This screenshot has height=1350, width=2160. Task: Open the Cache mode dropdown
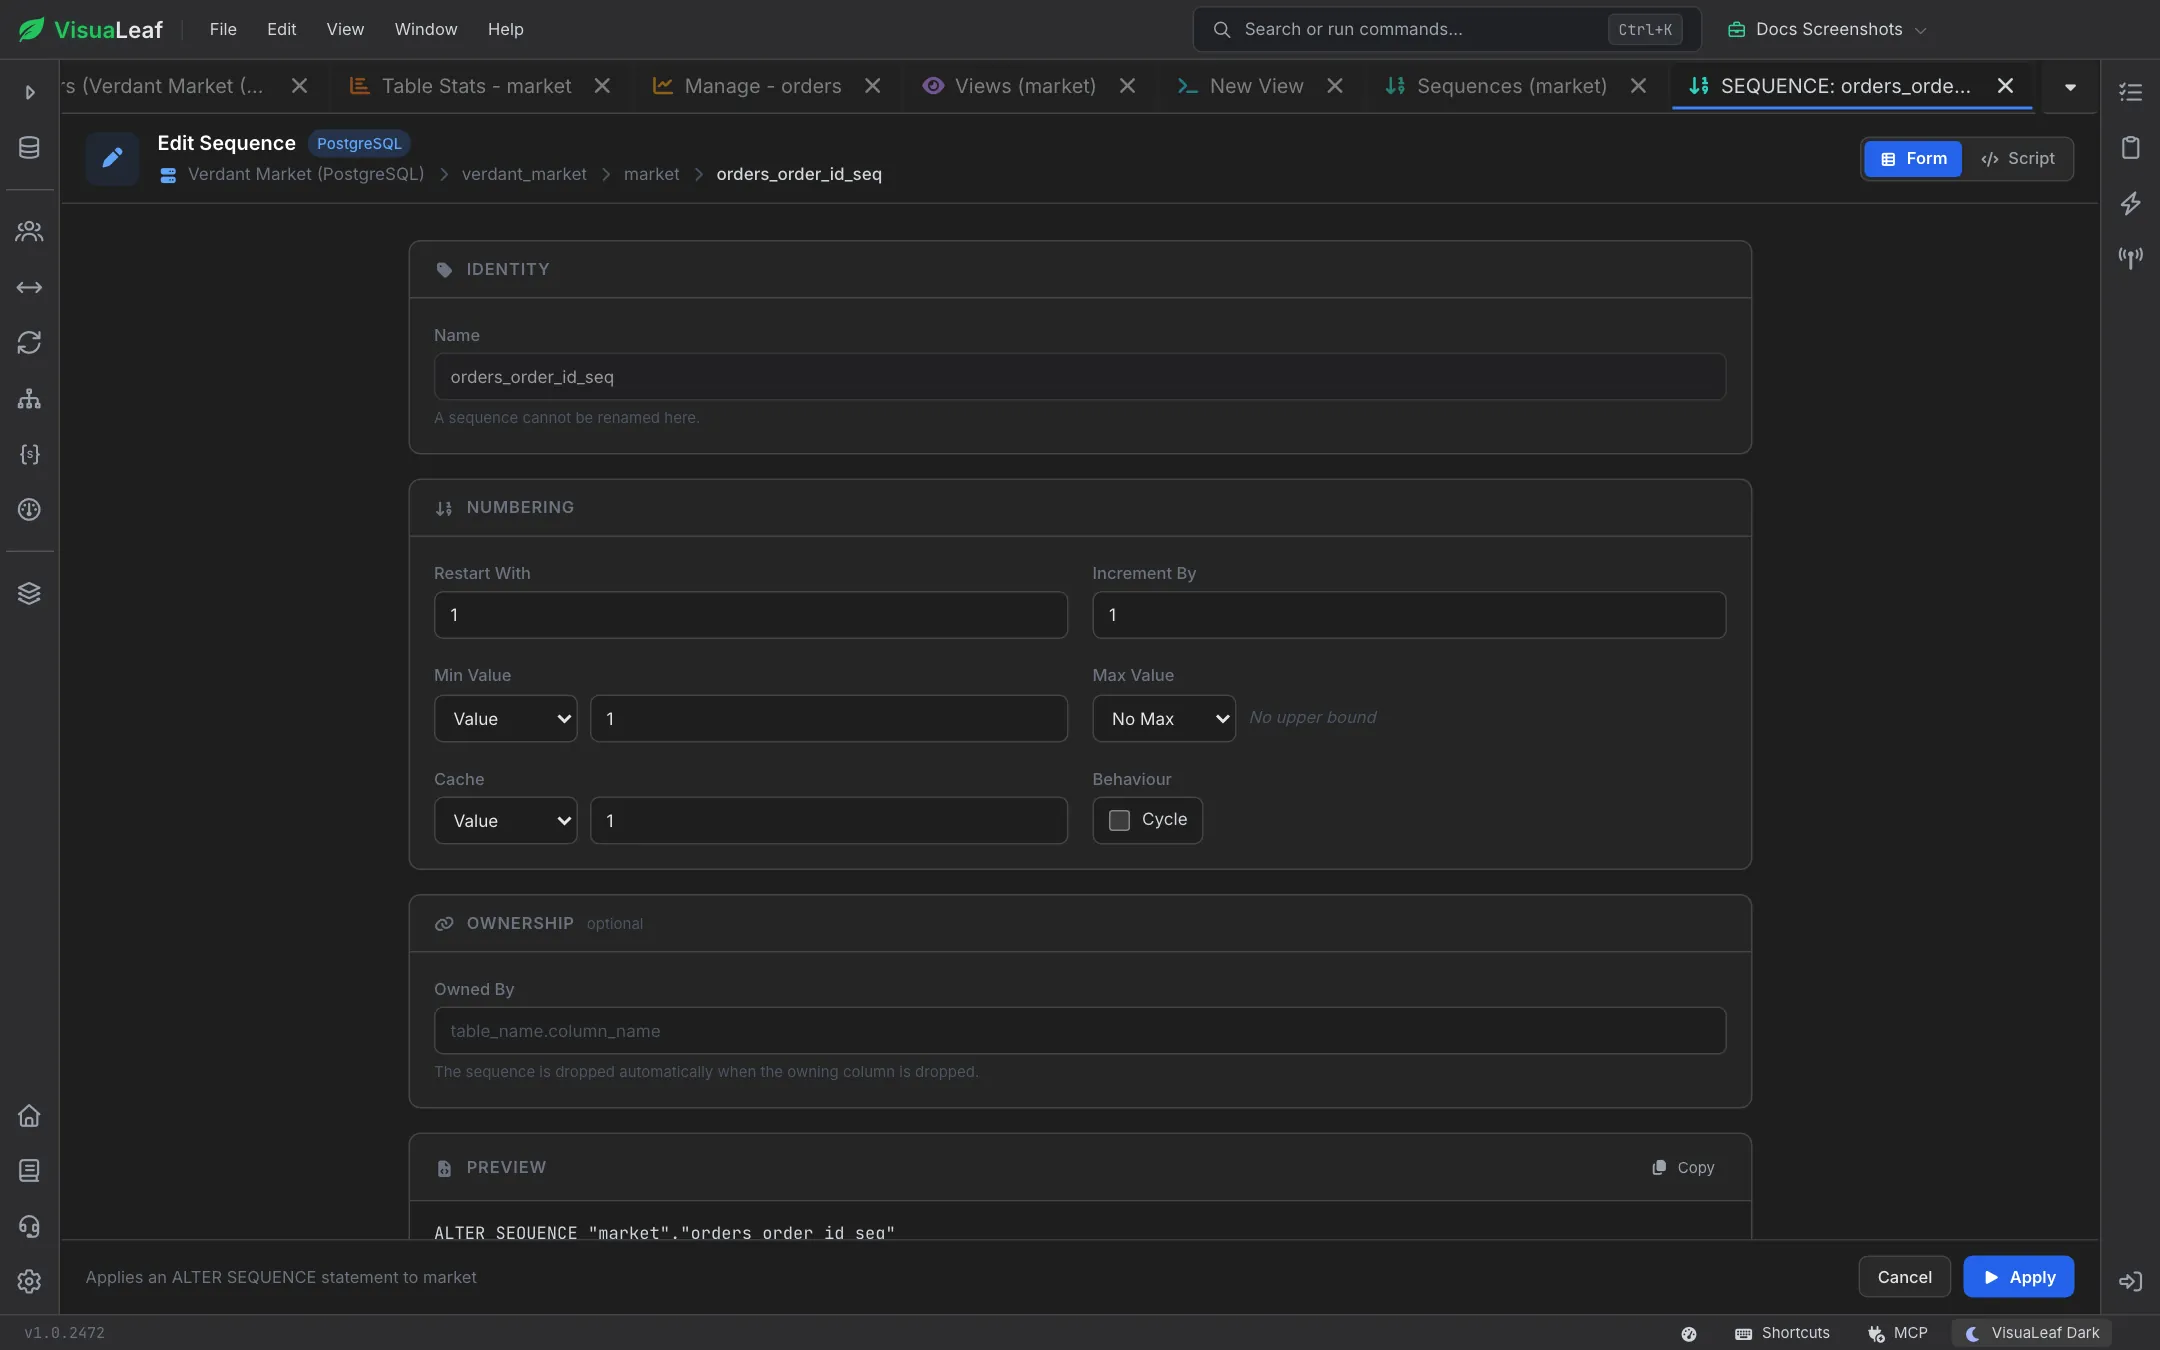(x=506, y=821)
